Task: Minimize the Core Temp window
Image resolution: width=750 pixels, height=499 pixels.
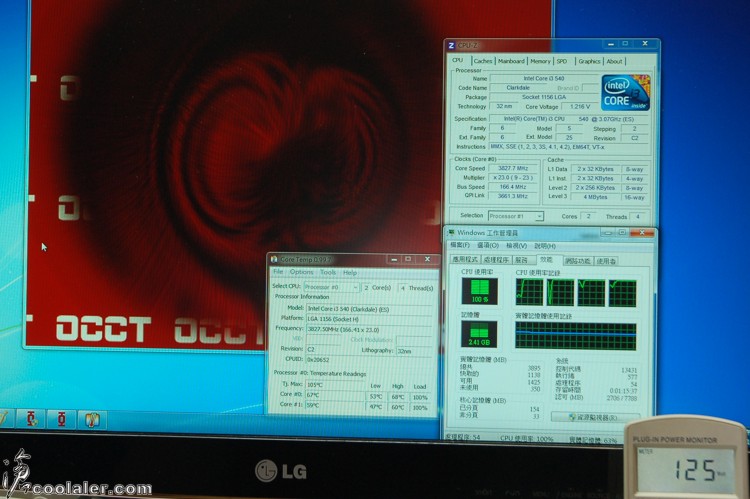Action: 394,259
